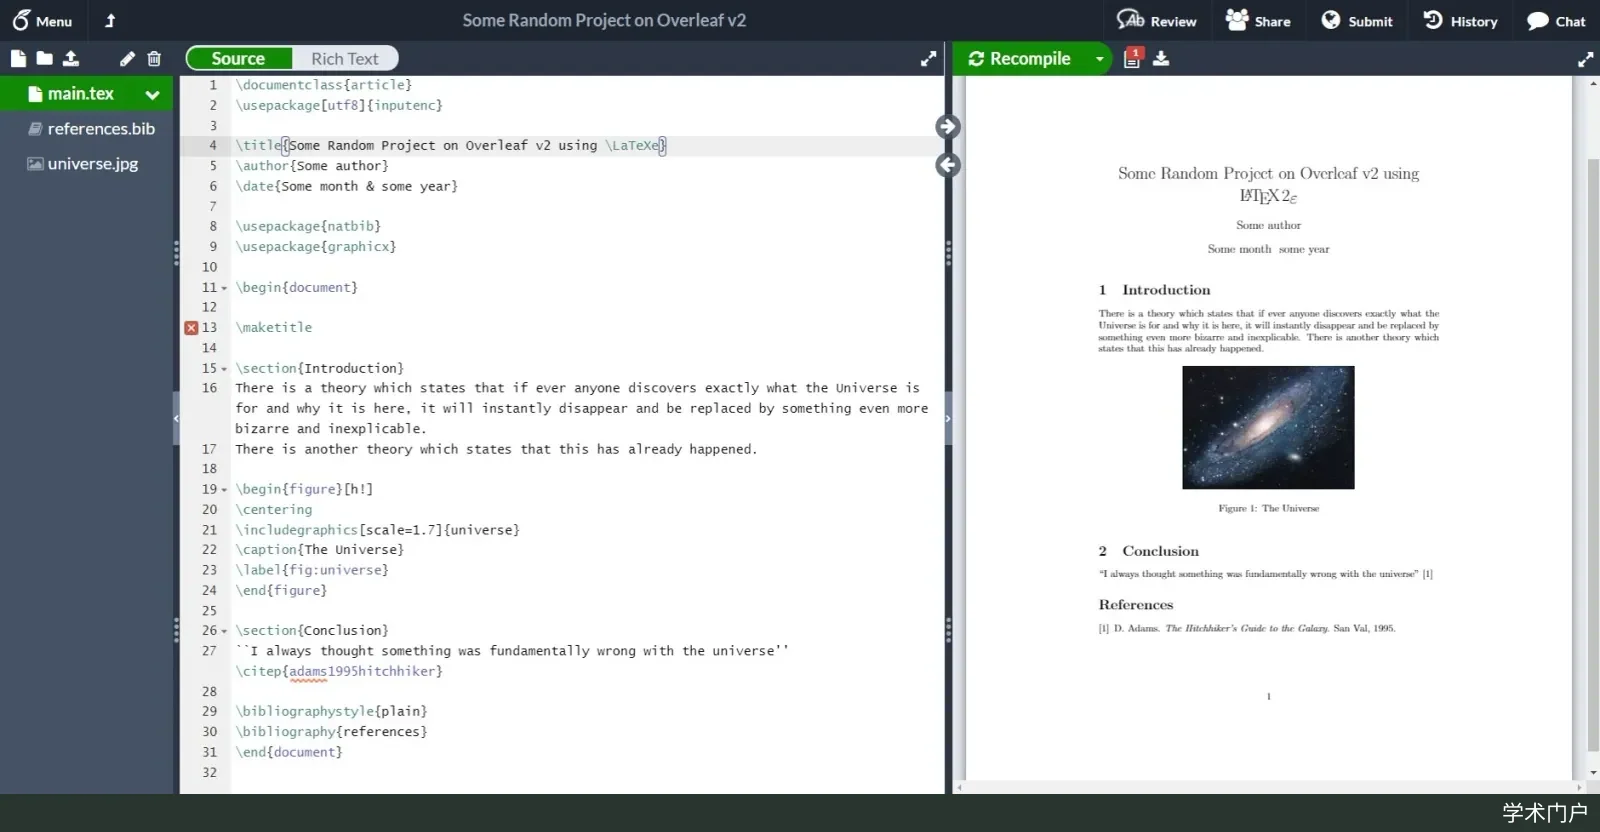Collapse the Introduction section fold arrow at line 15
Image resolution: width=1600 pixels, height=832 pixels.
coord(224,369)
